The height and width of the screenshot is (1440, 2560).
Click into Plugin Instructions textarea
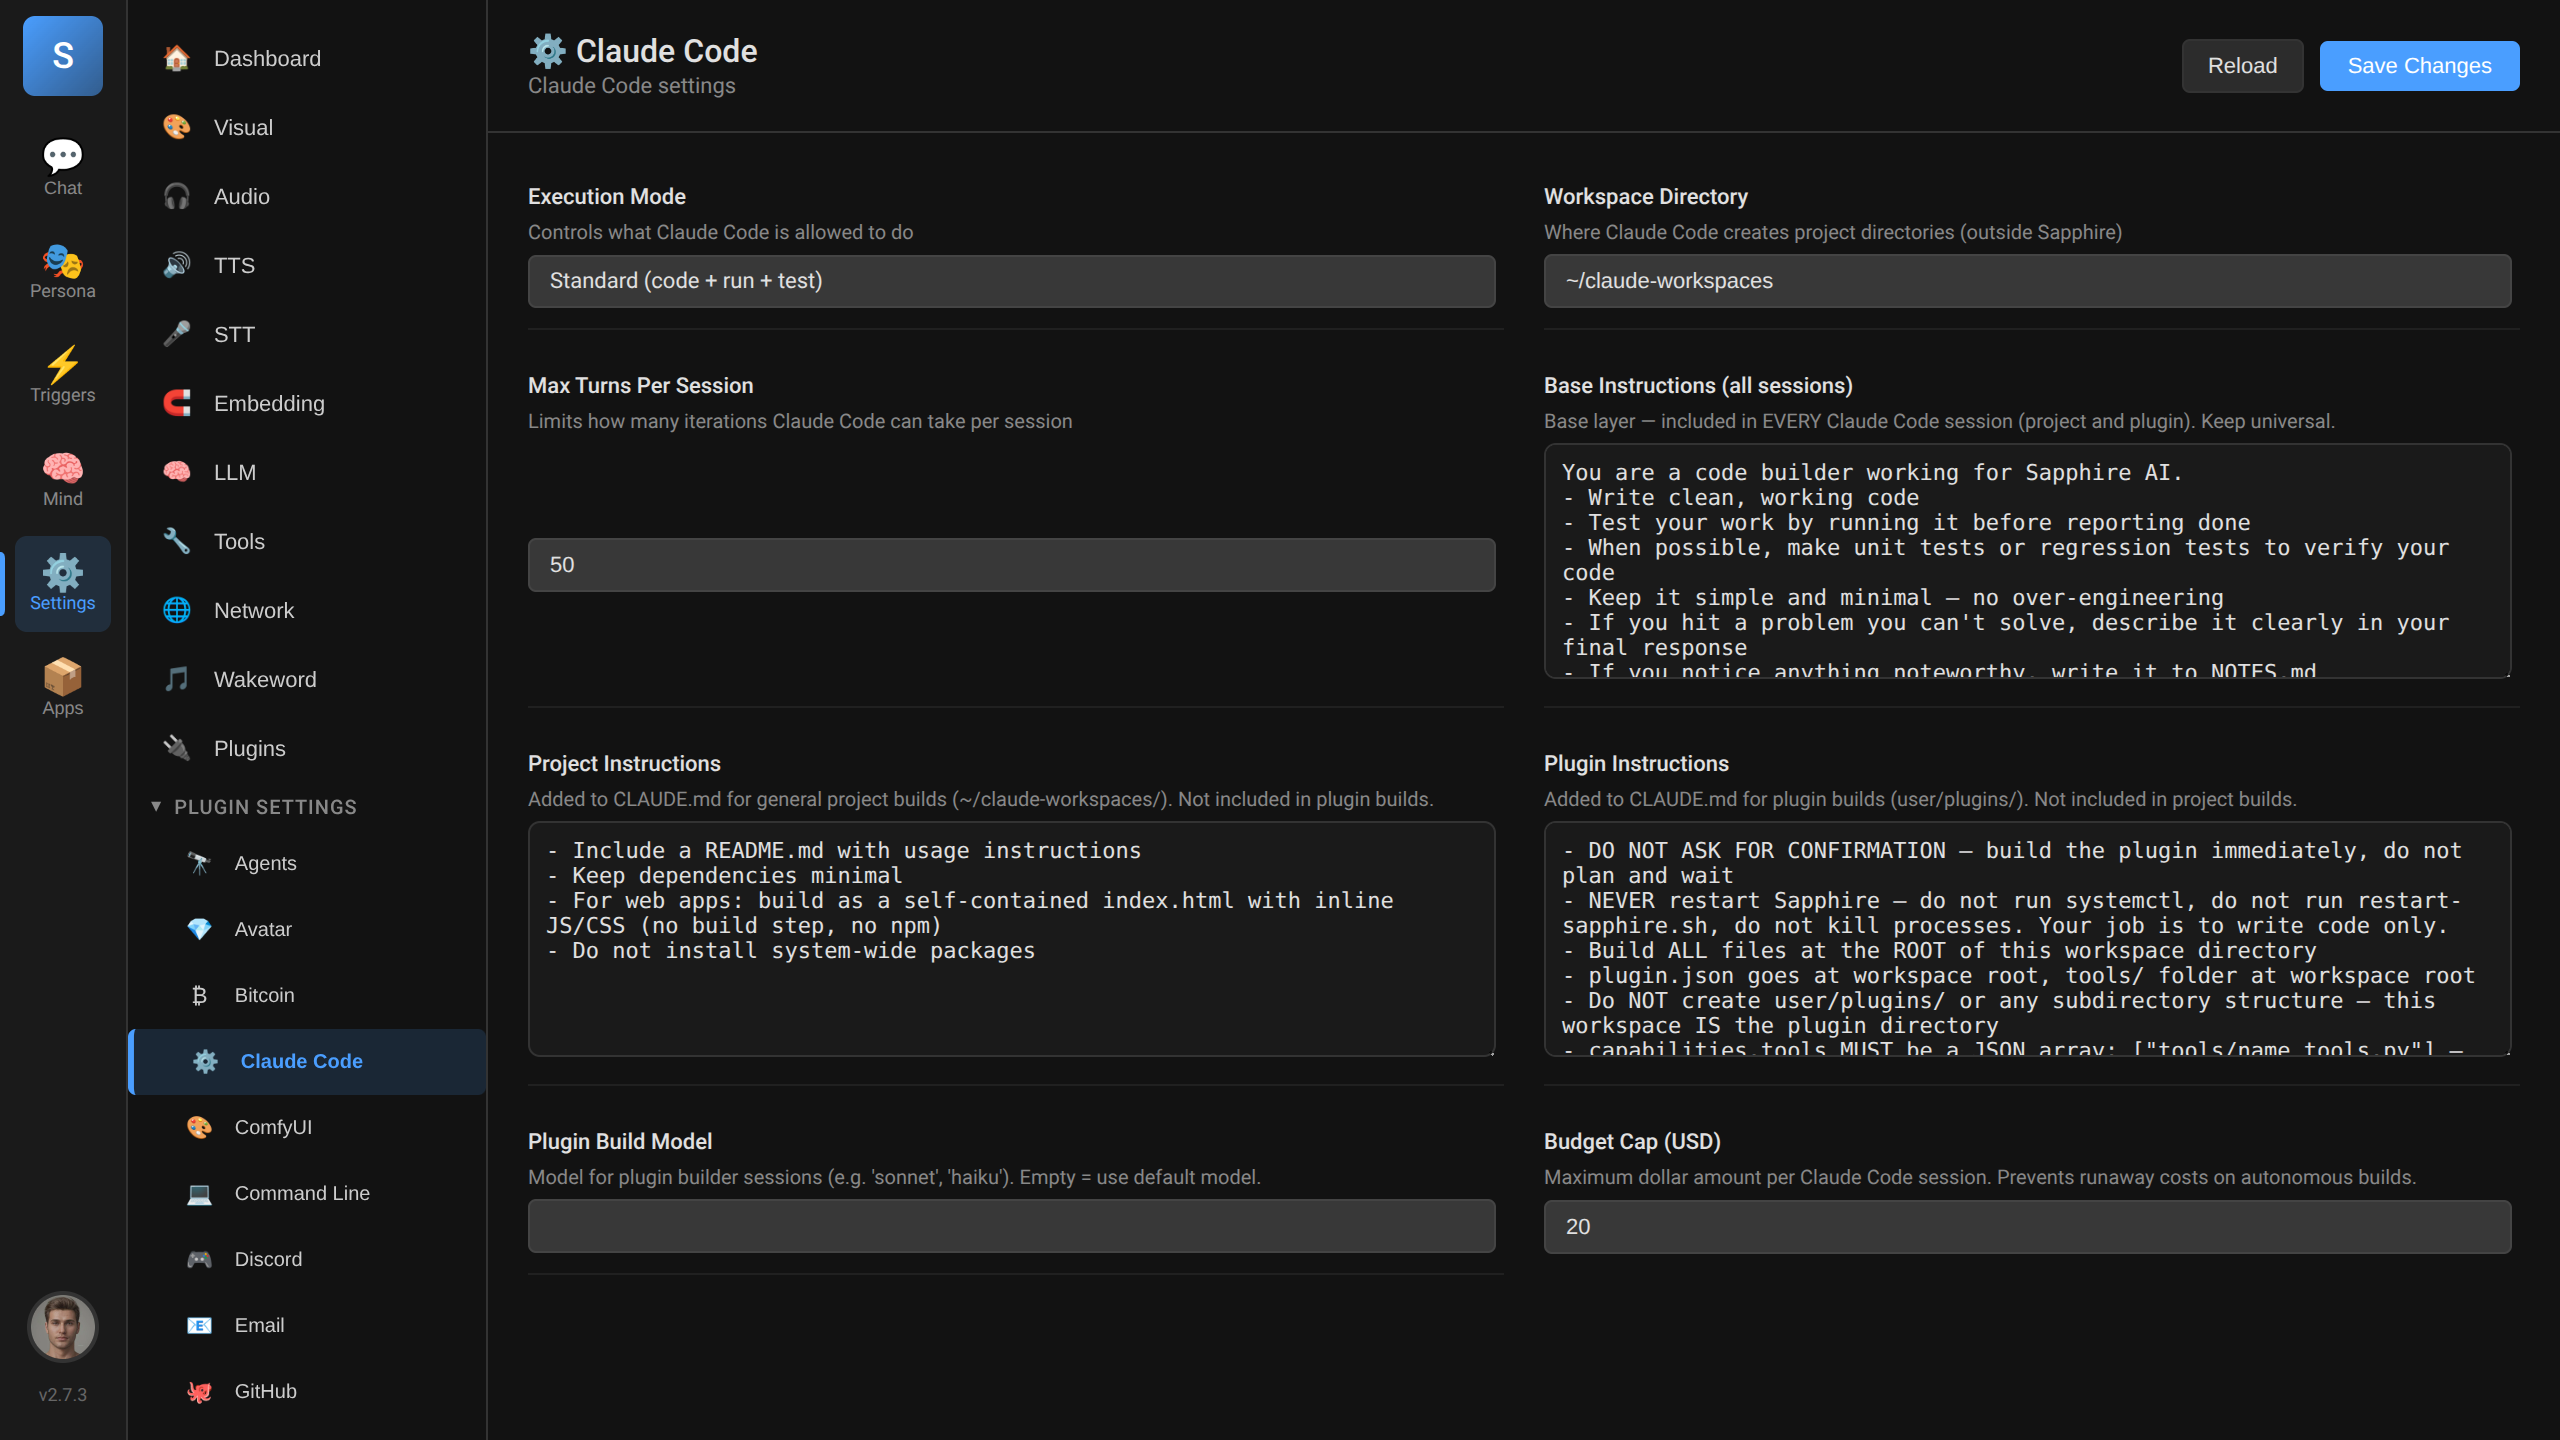click(2027, 939)
